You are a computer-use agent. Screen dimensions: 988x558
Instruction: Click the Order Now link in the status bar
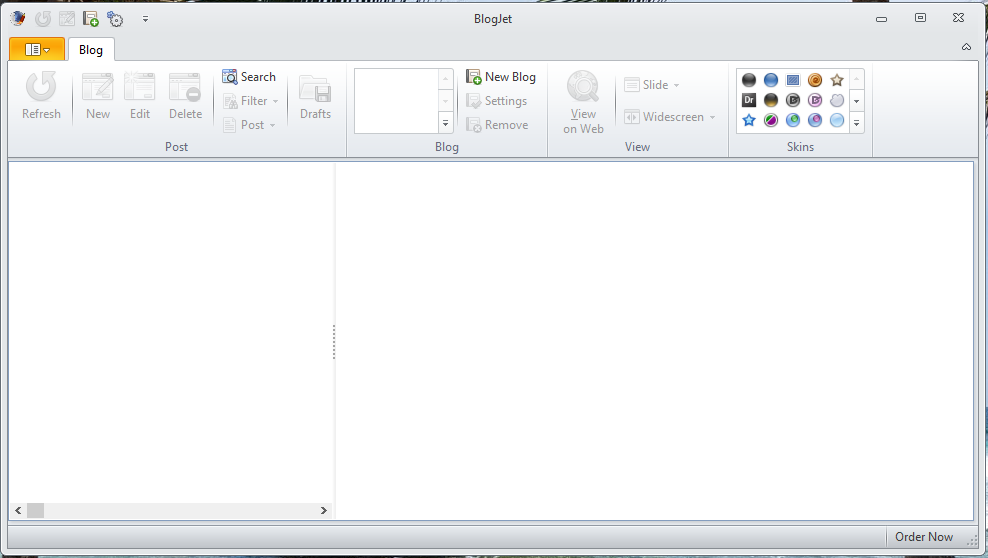924,537
